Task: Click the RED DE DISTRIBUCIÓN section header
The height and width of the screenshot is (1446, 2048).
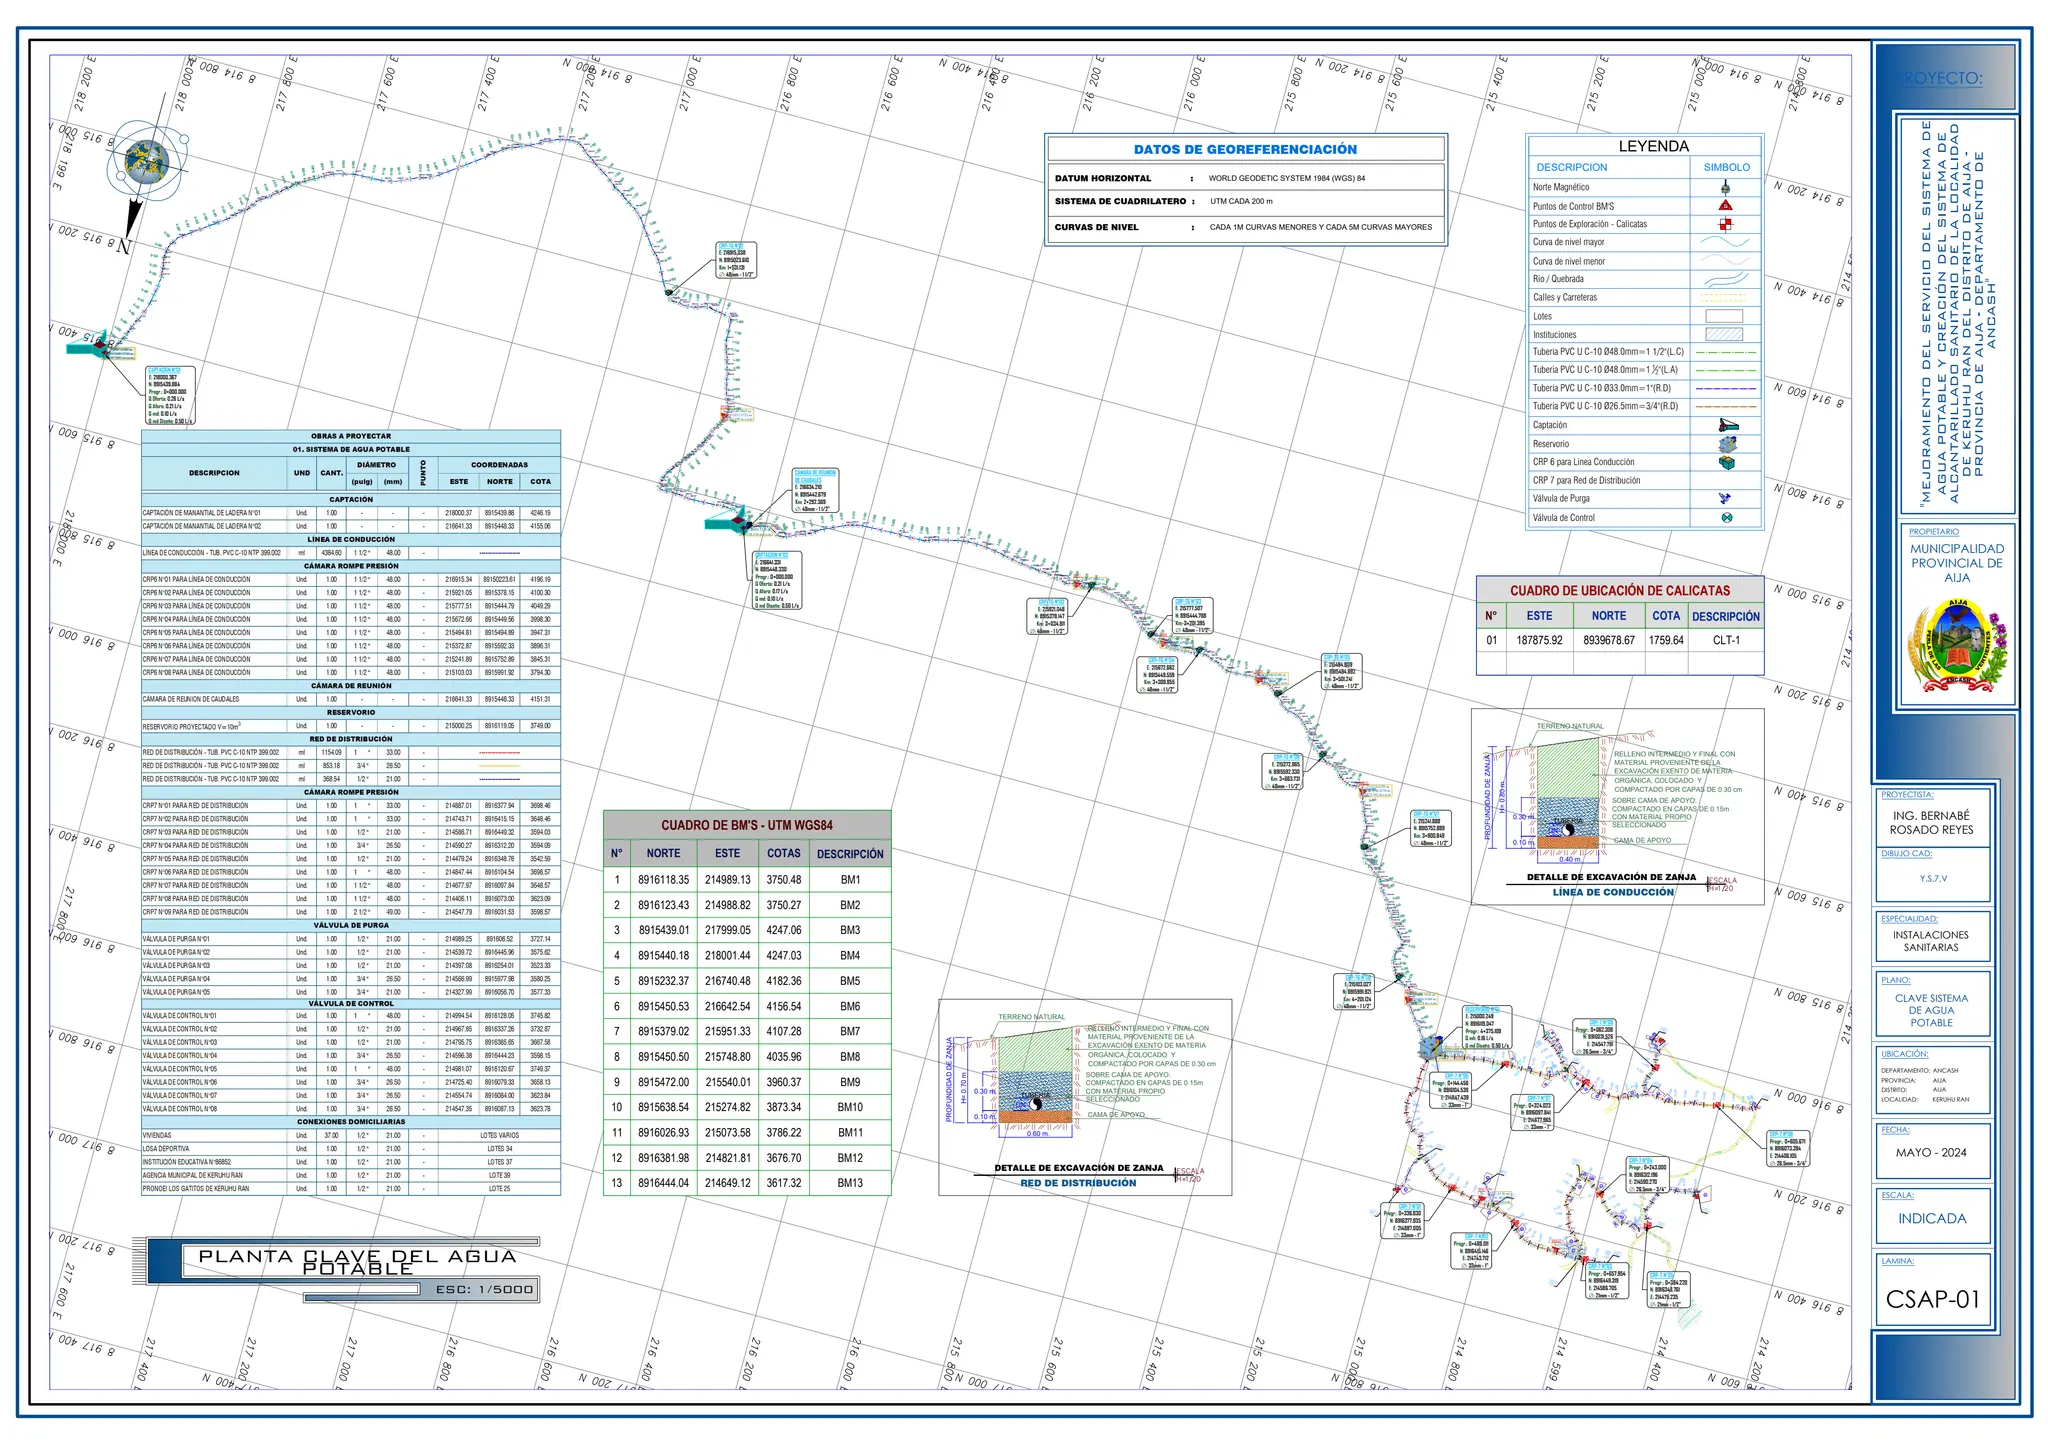Action: (351, 739)
